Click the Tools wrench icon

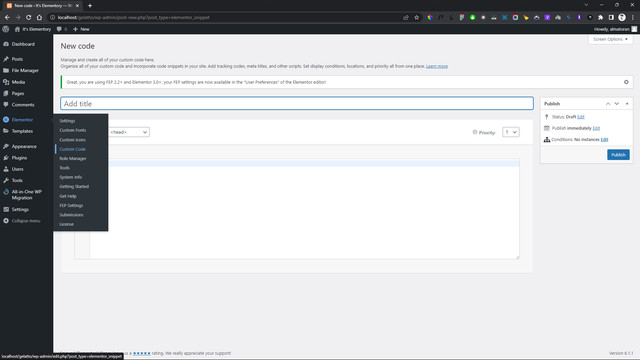(6, 180)
